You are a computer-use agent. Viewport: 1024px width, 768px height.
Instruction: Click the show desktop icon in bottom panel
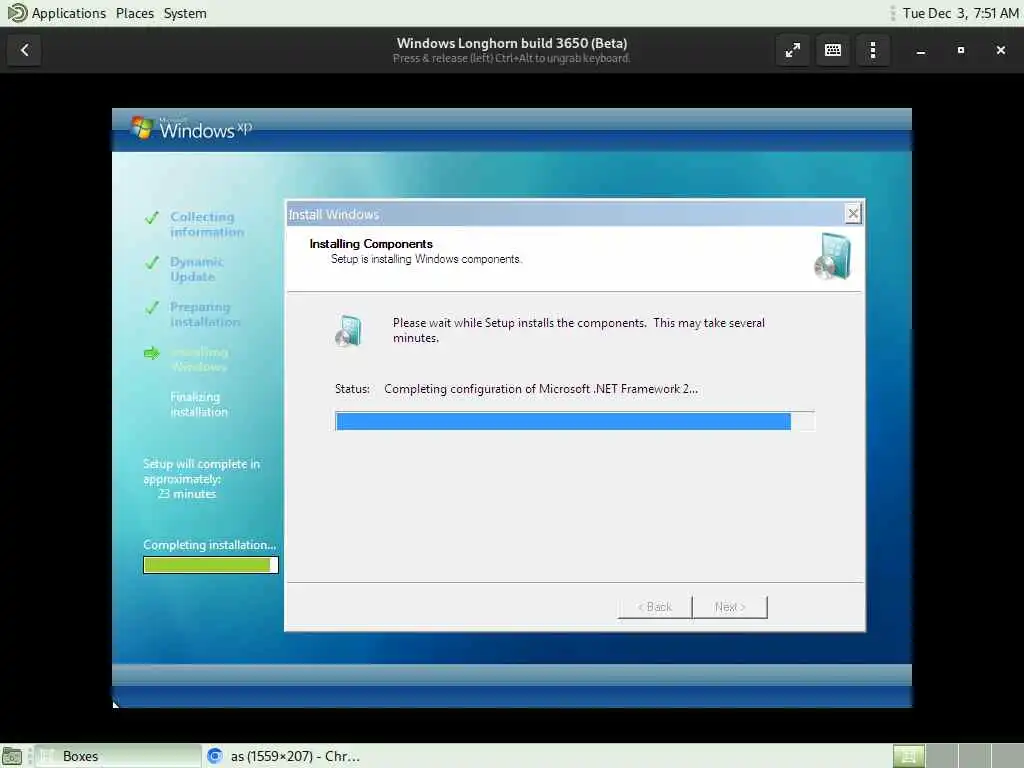tap(12, 756)
